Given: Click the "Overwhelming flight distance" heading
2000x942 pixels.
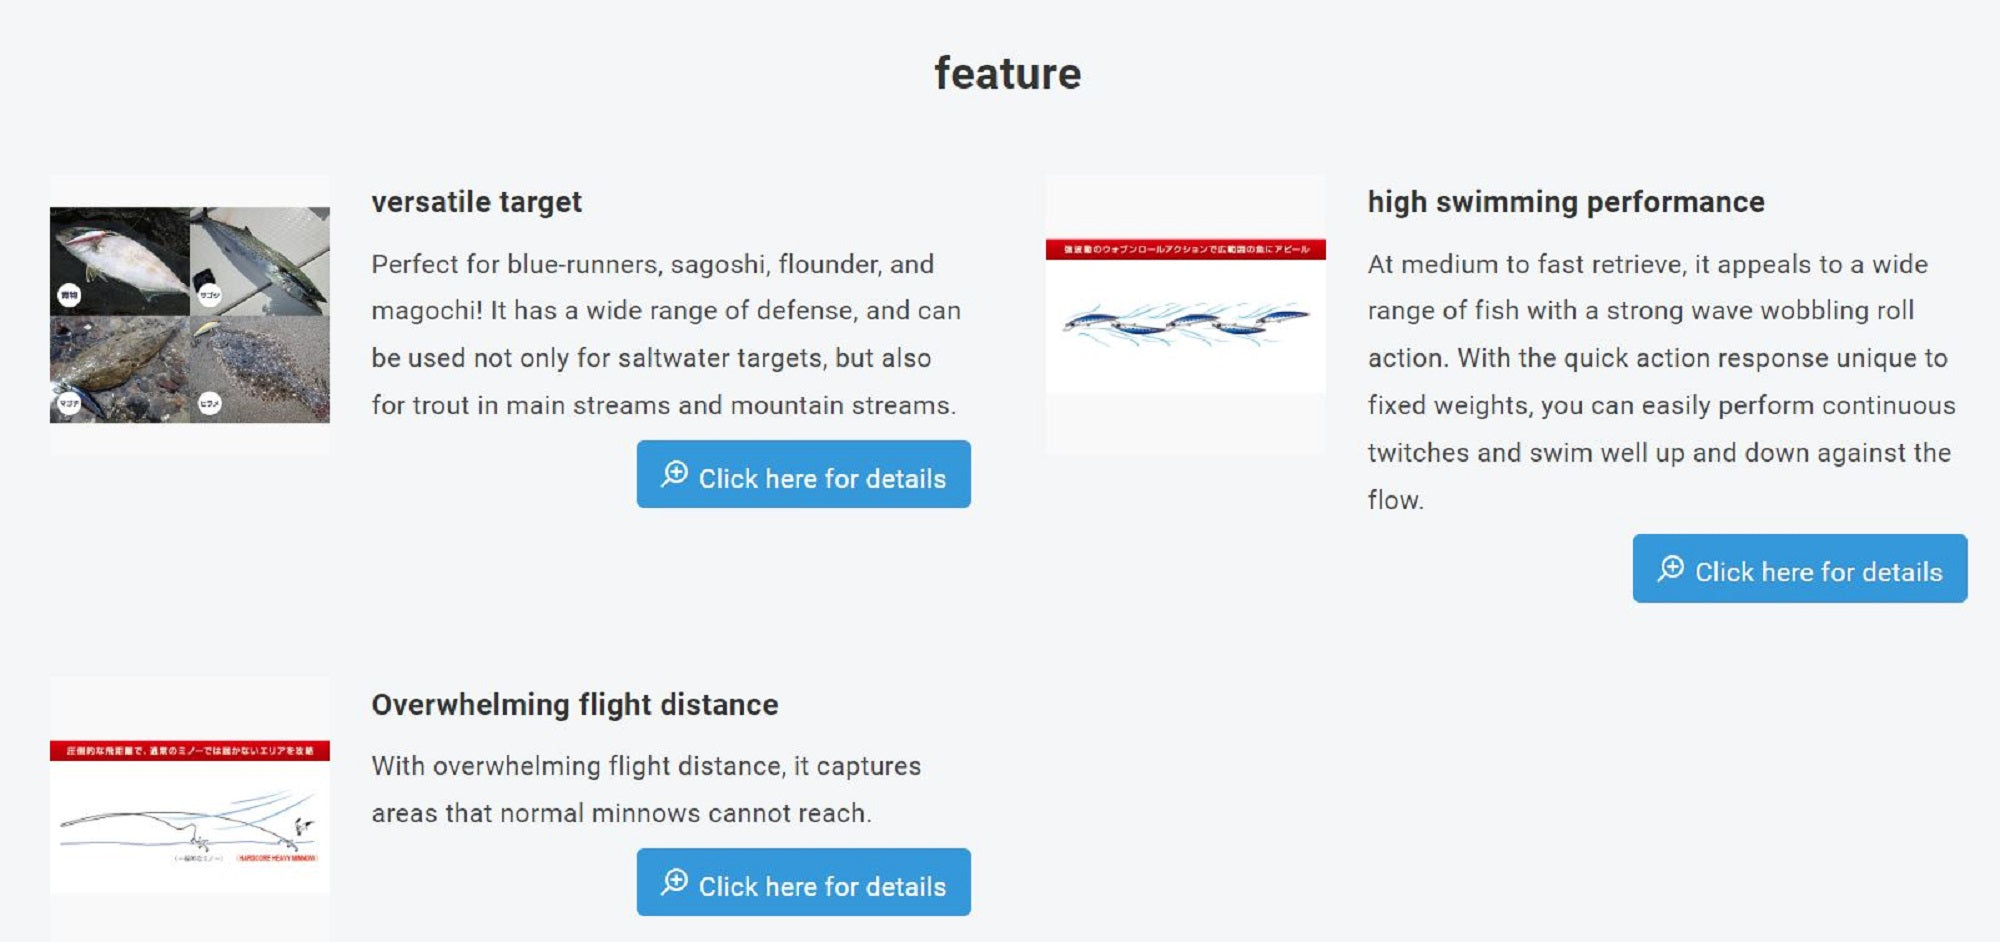Looking at the screenshot, I should tap(574, 705).
